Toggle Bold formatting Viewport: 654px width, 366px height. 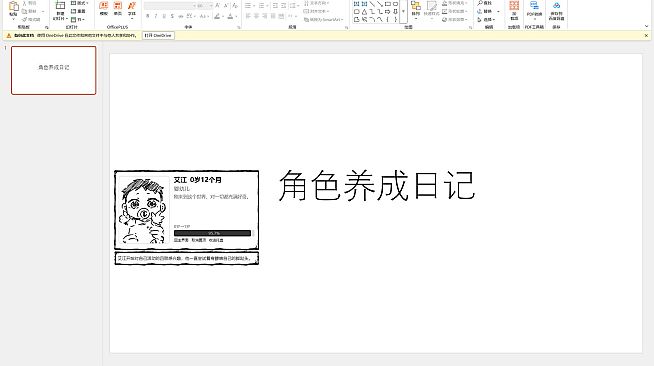coord(148,16)
